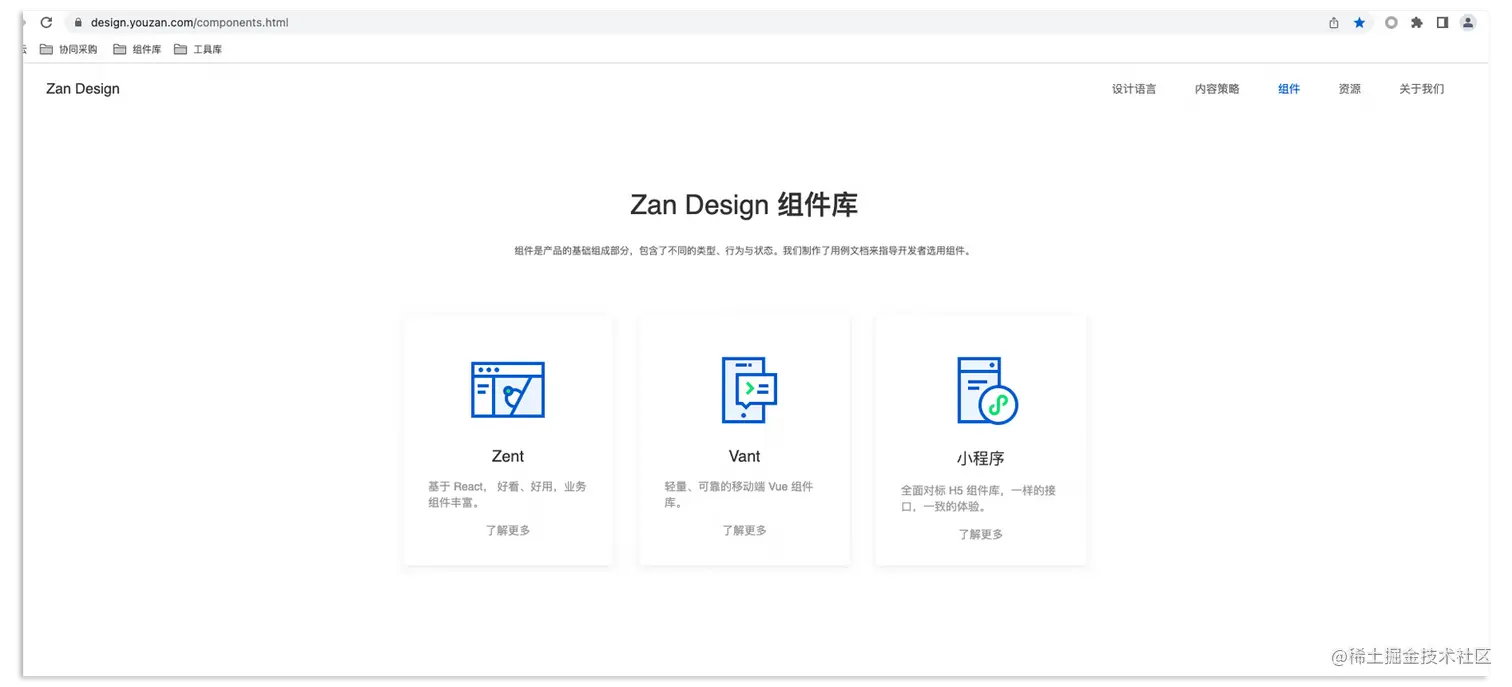Select the 组件 nav item
1512x687 pixels.
(1289, 89)
